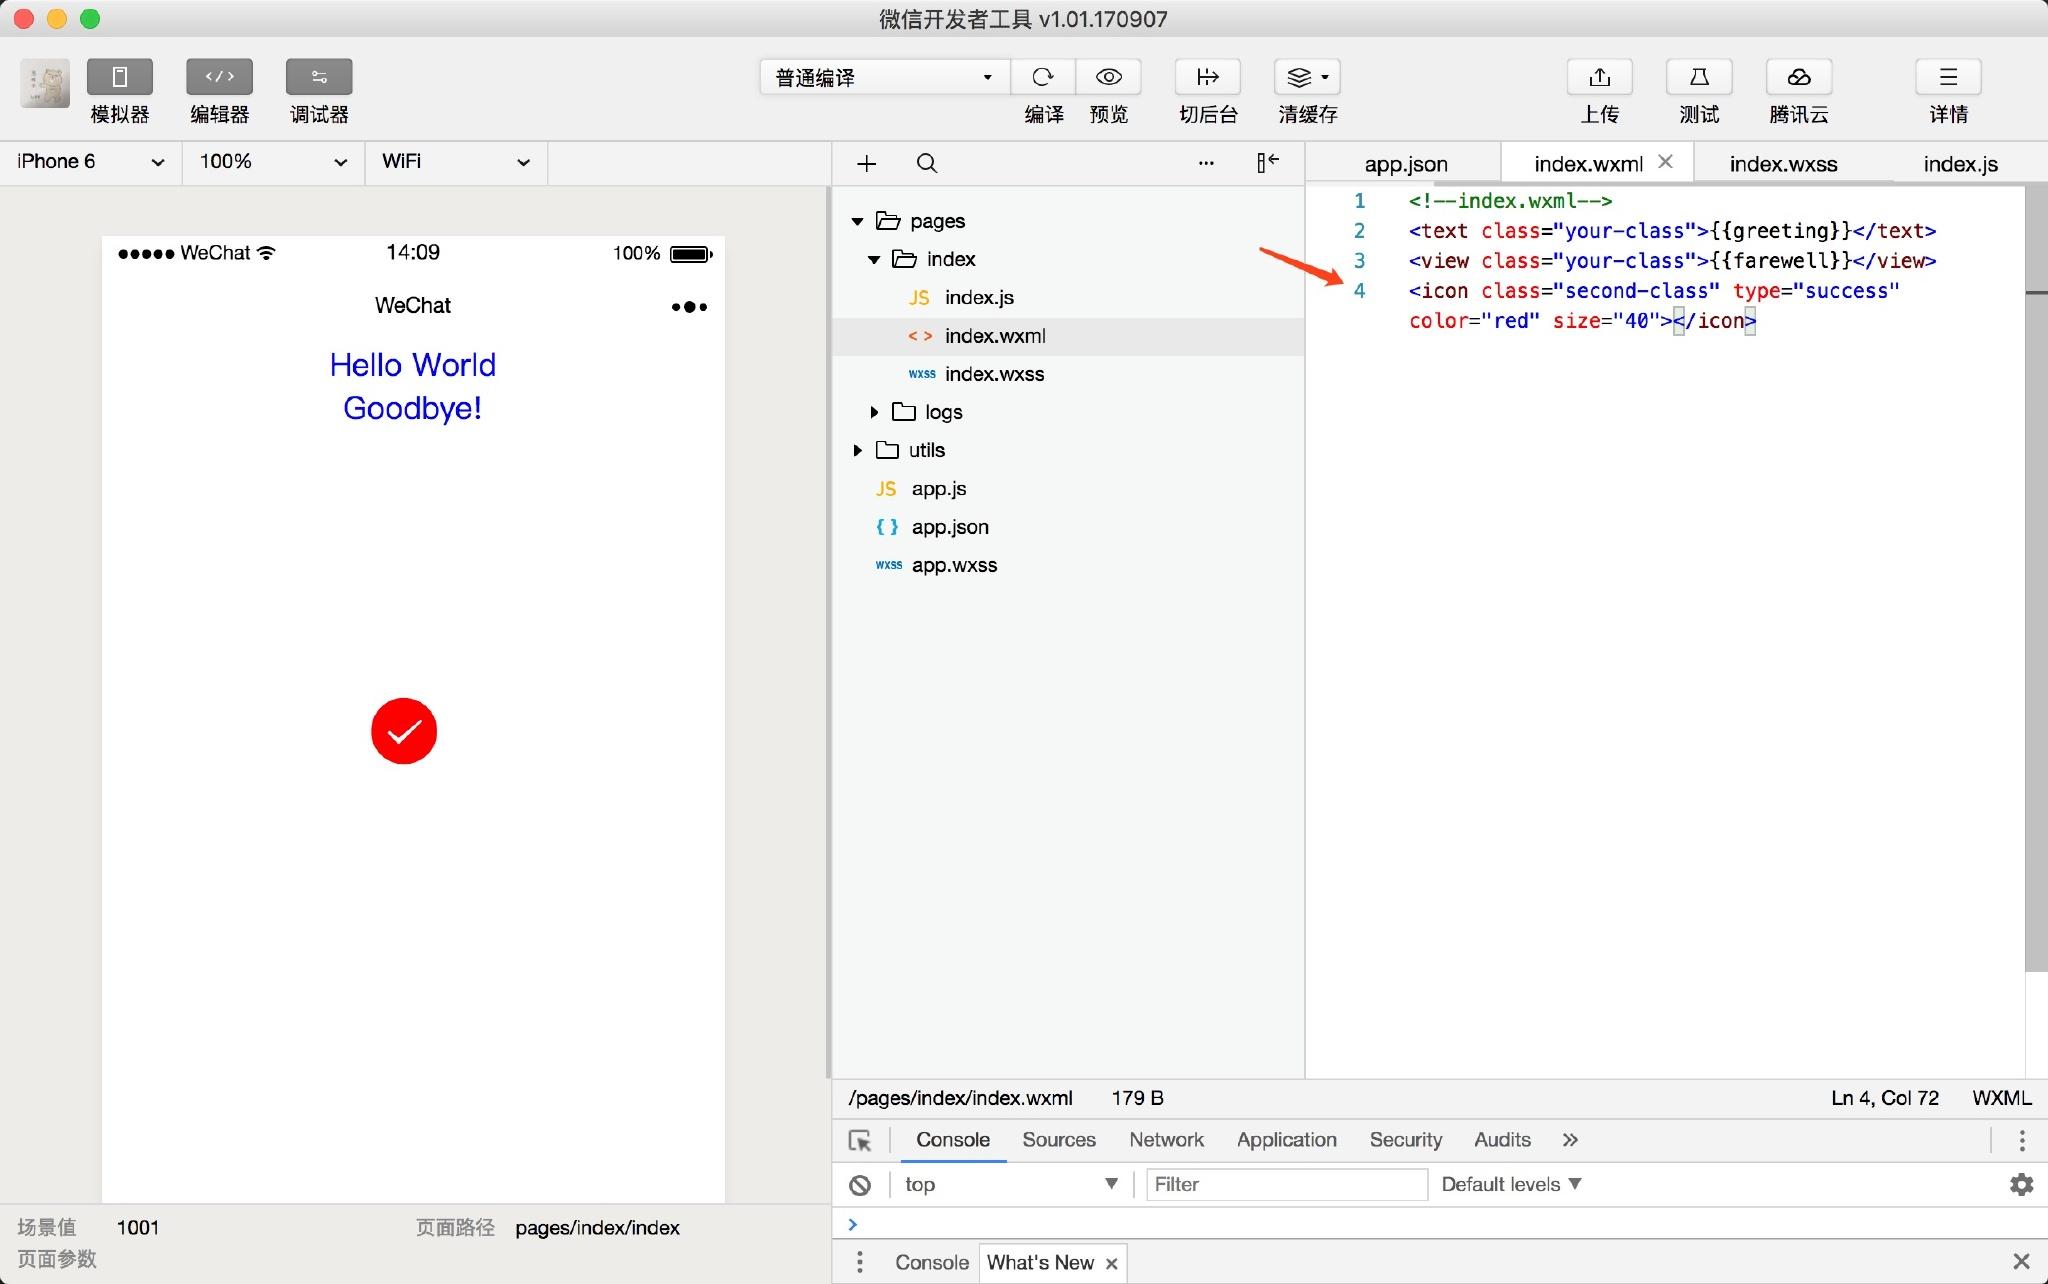Open app.json in the file tree
The width and height of the screenshot is (2048, 1284).
click(x=949, y=527)
